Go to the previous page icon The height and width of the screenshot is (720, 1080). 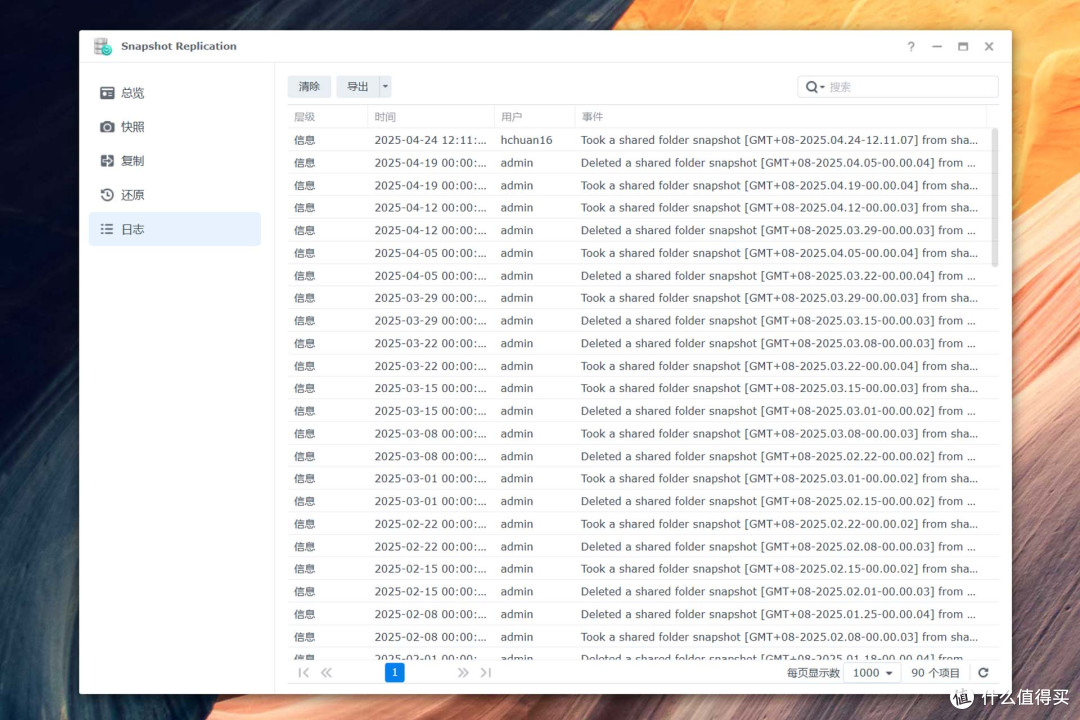[326, 672]
